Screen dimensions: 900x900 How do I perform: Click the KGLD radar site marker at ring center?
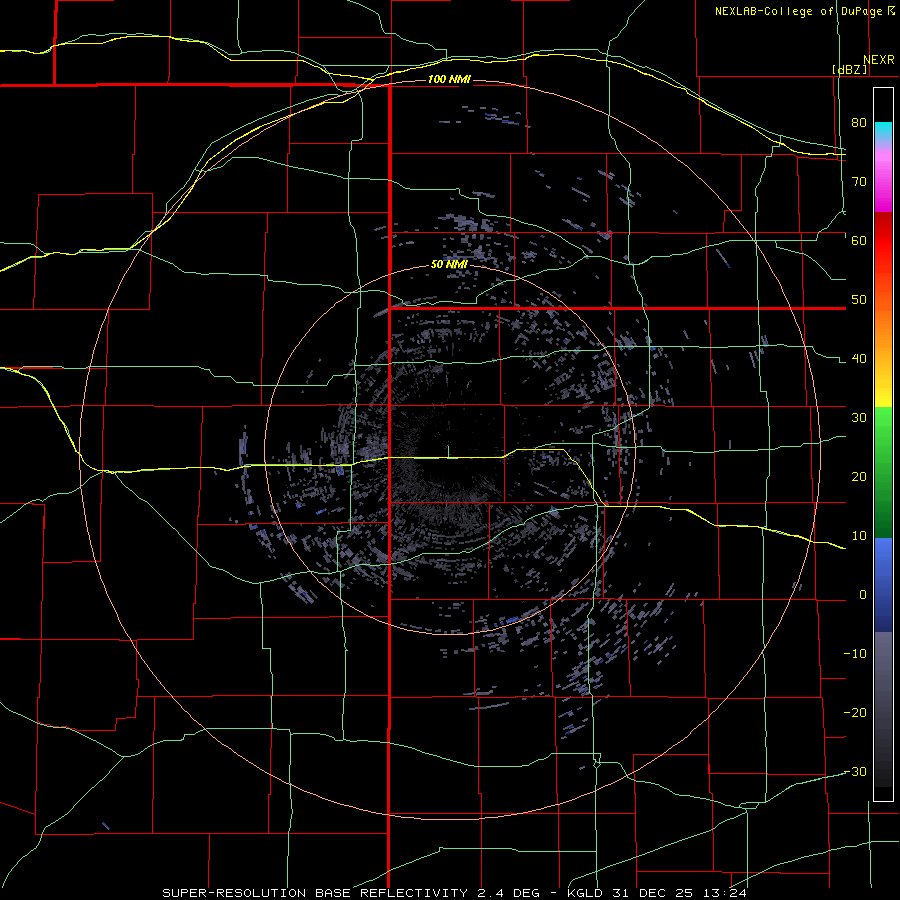pyautogui.click(x=448, y=450)
